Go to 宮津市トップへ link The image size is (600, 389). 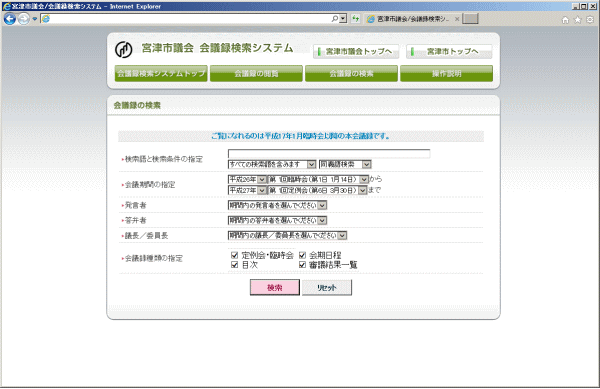coord(449,52)
